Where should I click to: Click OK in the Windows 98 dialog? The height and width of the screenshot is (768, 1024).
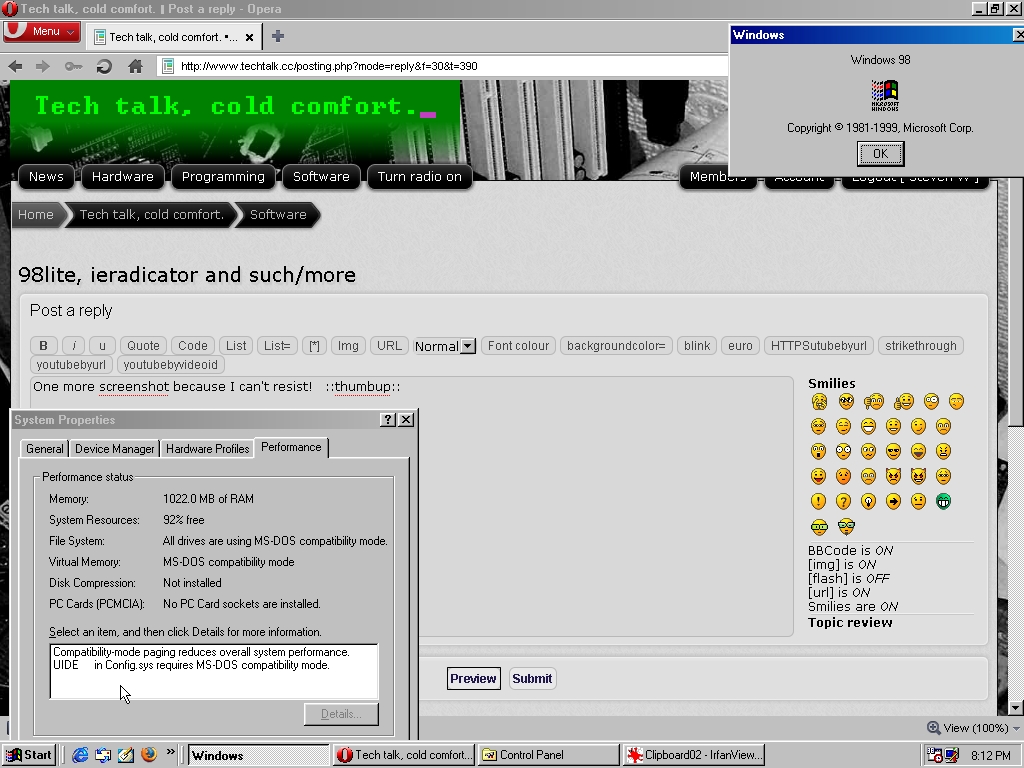click(880, 153)
